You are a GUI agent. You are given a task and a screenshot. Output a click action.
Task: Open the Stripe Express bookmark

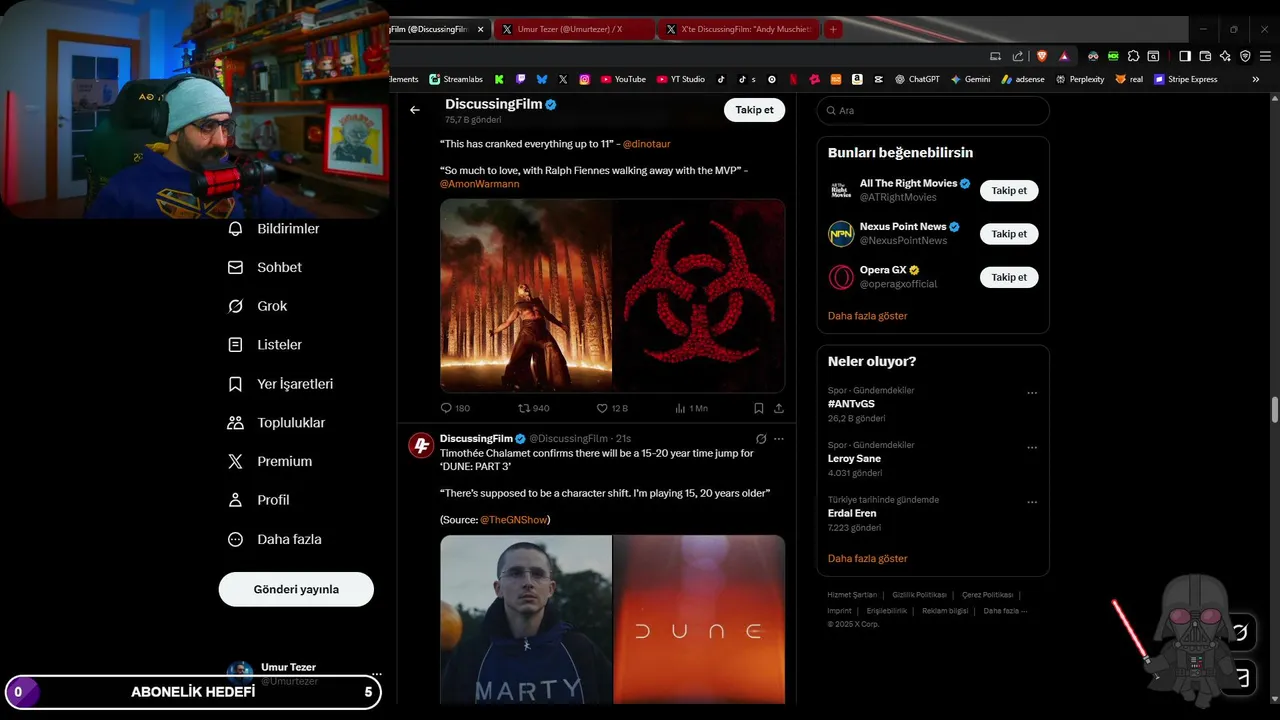pyautogui.click(x=1186, y=79)
